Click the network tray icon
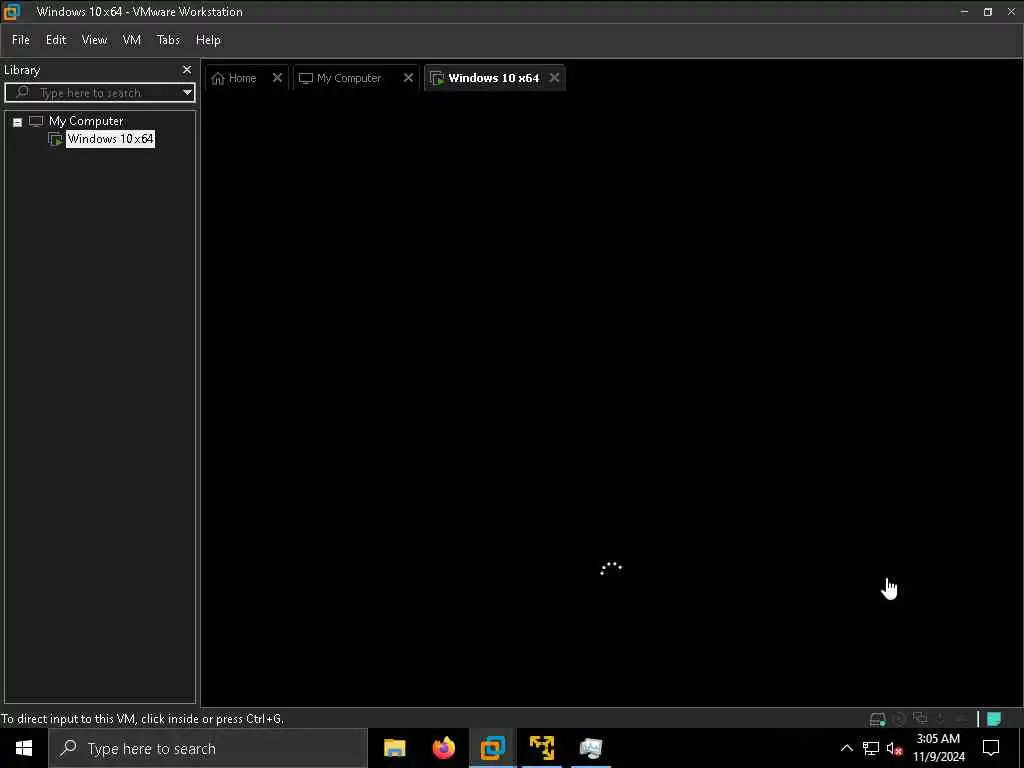Image resolution: width=1024 pixels, height=768 pixels. point(871,748)
